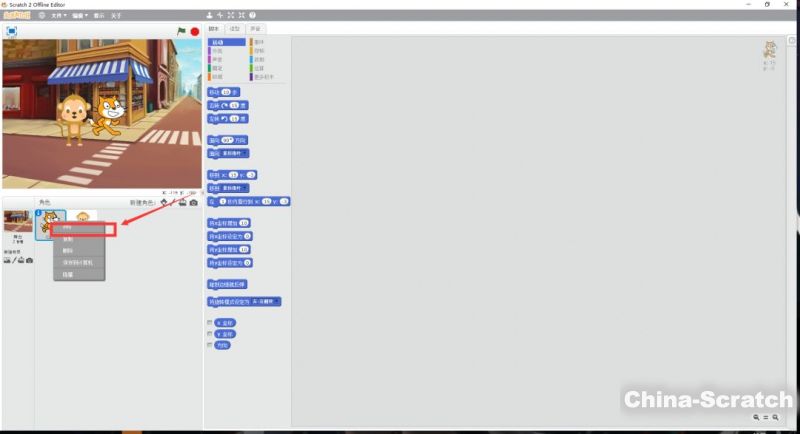800x434 pixels.
Task: Enable the x position checkbox
Action: pos(209,323)
